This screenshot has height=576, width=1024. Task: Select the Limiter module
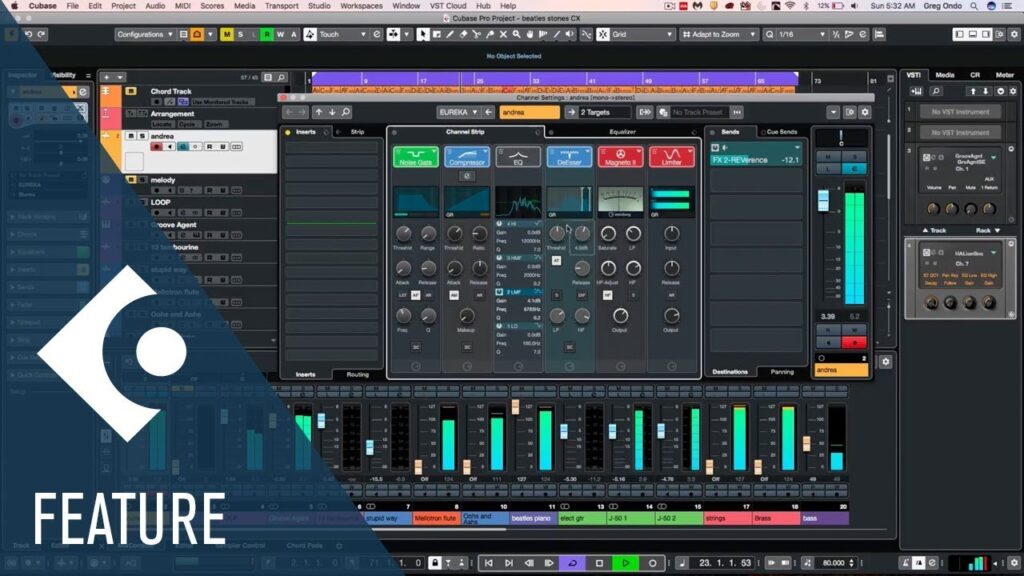click(671, 155)
